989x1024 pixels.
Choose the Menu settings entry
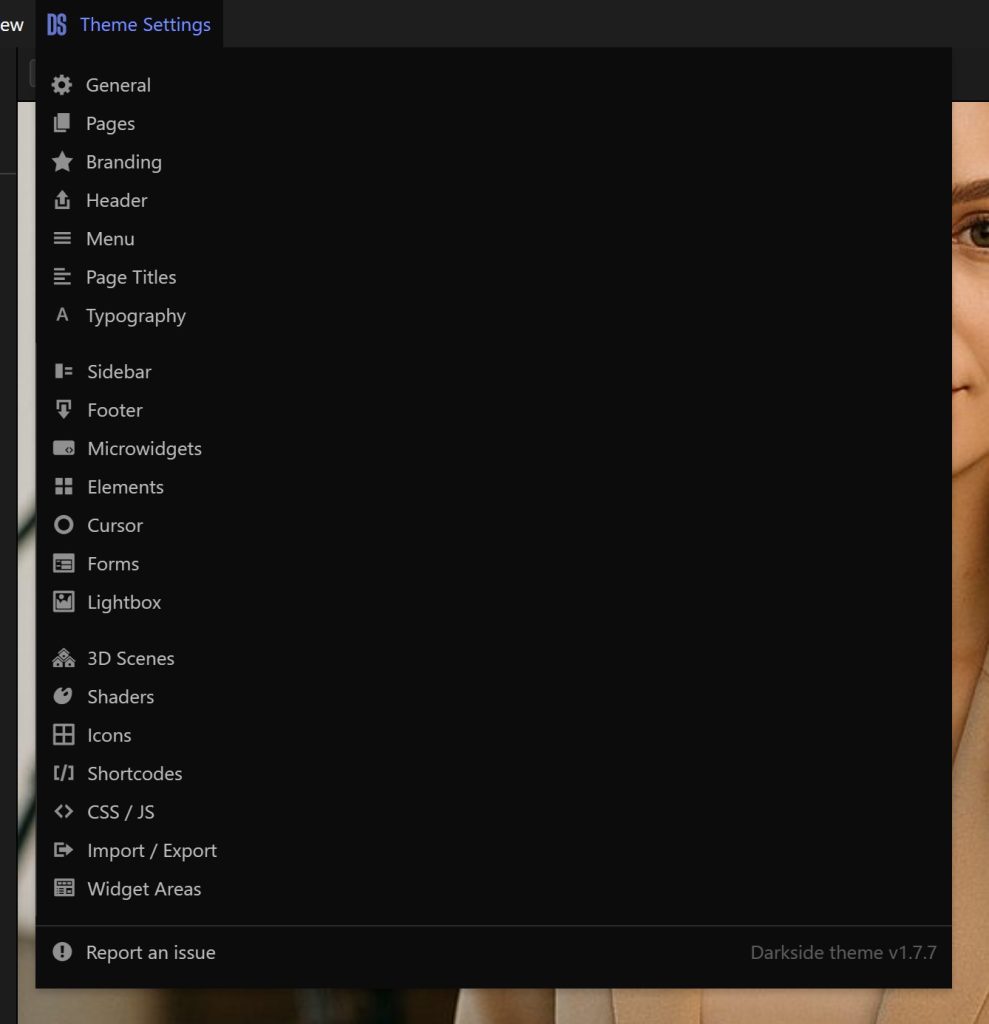110,239
